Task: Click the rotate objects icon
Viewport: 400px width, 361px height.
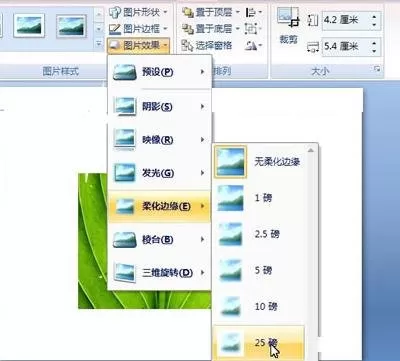Action: pos(253,45)
